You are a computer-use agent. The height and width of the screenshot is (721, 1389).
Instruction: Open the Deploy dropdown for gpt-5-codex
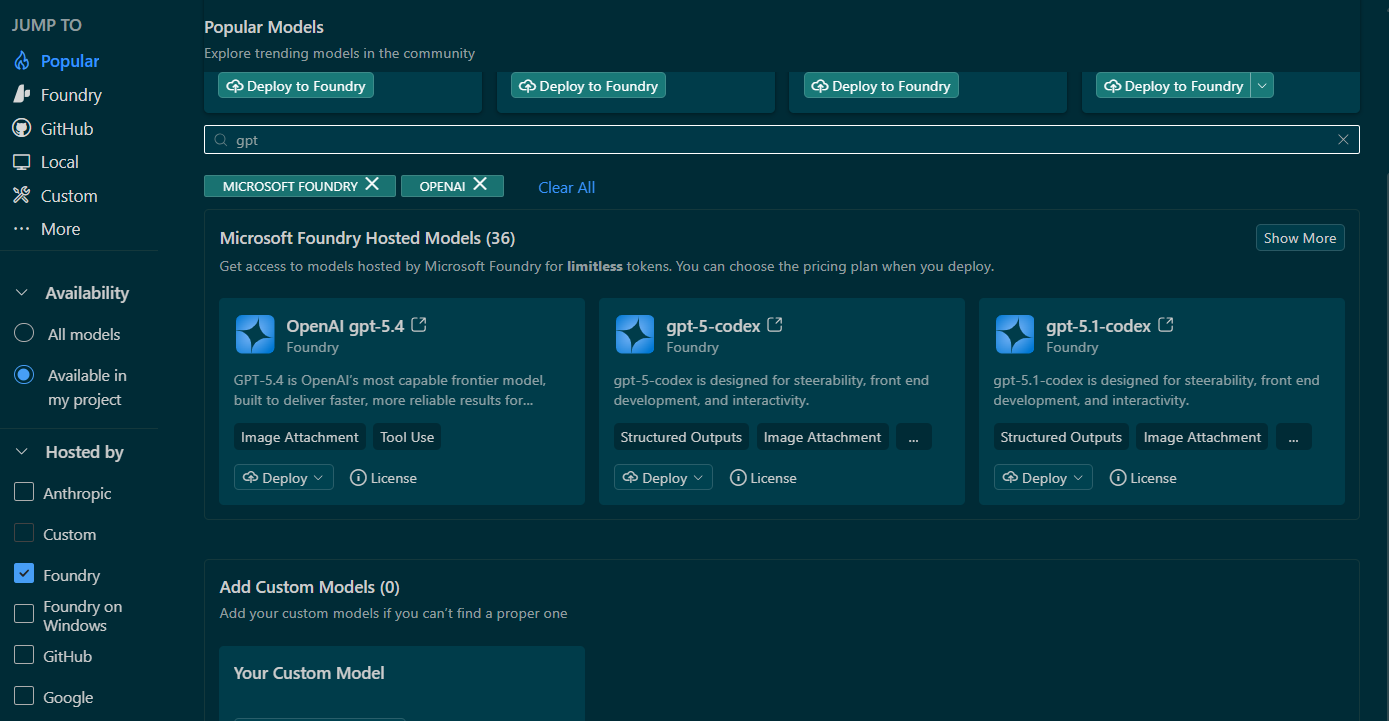point(664,478)
